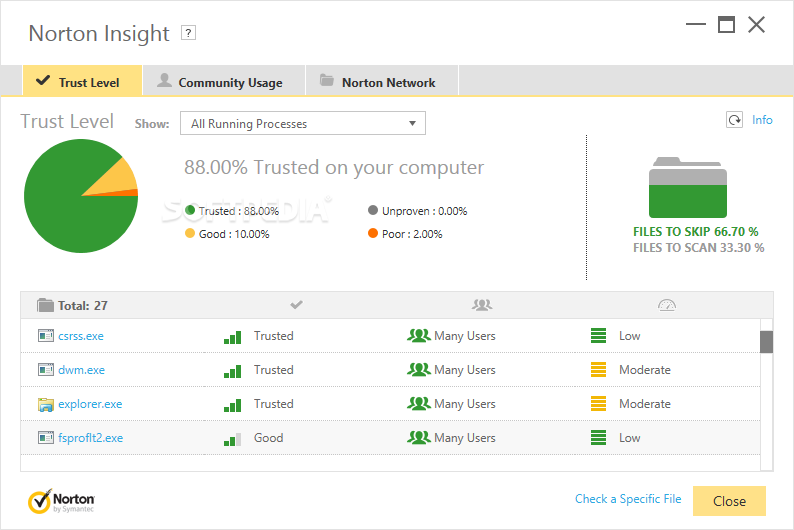Click the trust level pie chart
Screen dimensions: 794x530
pyautogui.click(x=81, y=196)
